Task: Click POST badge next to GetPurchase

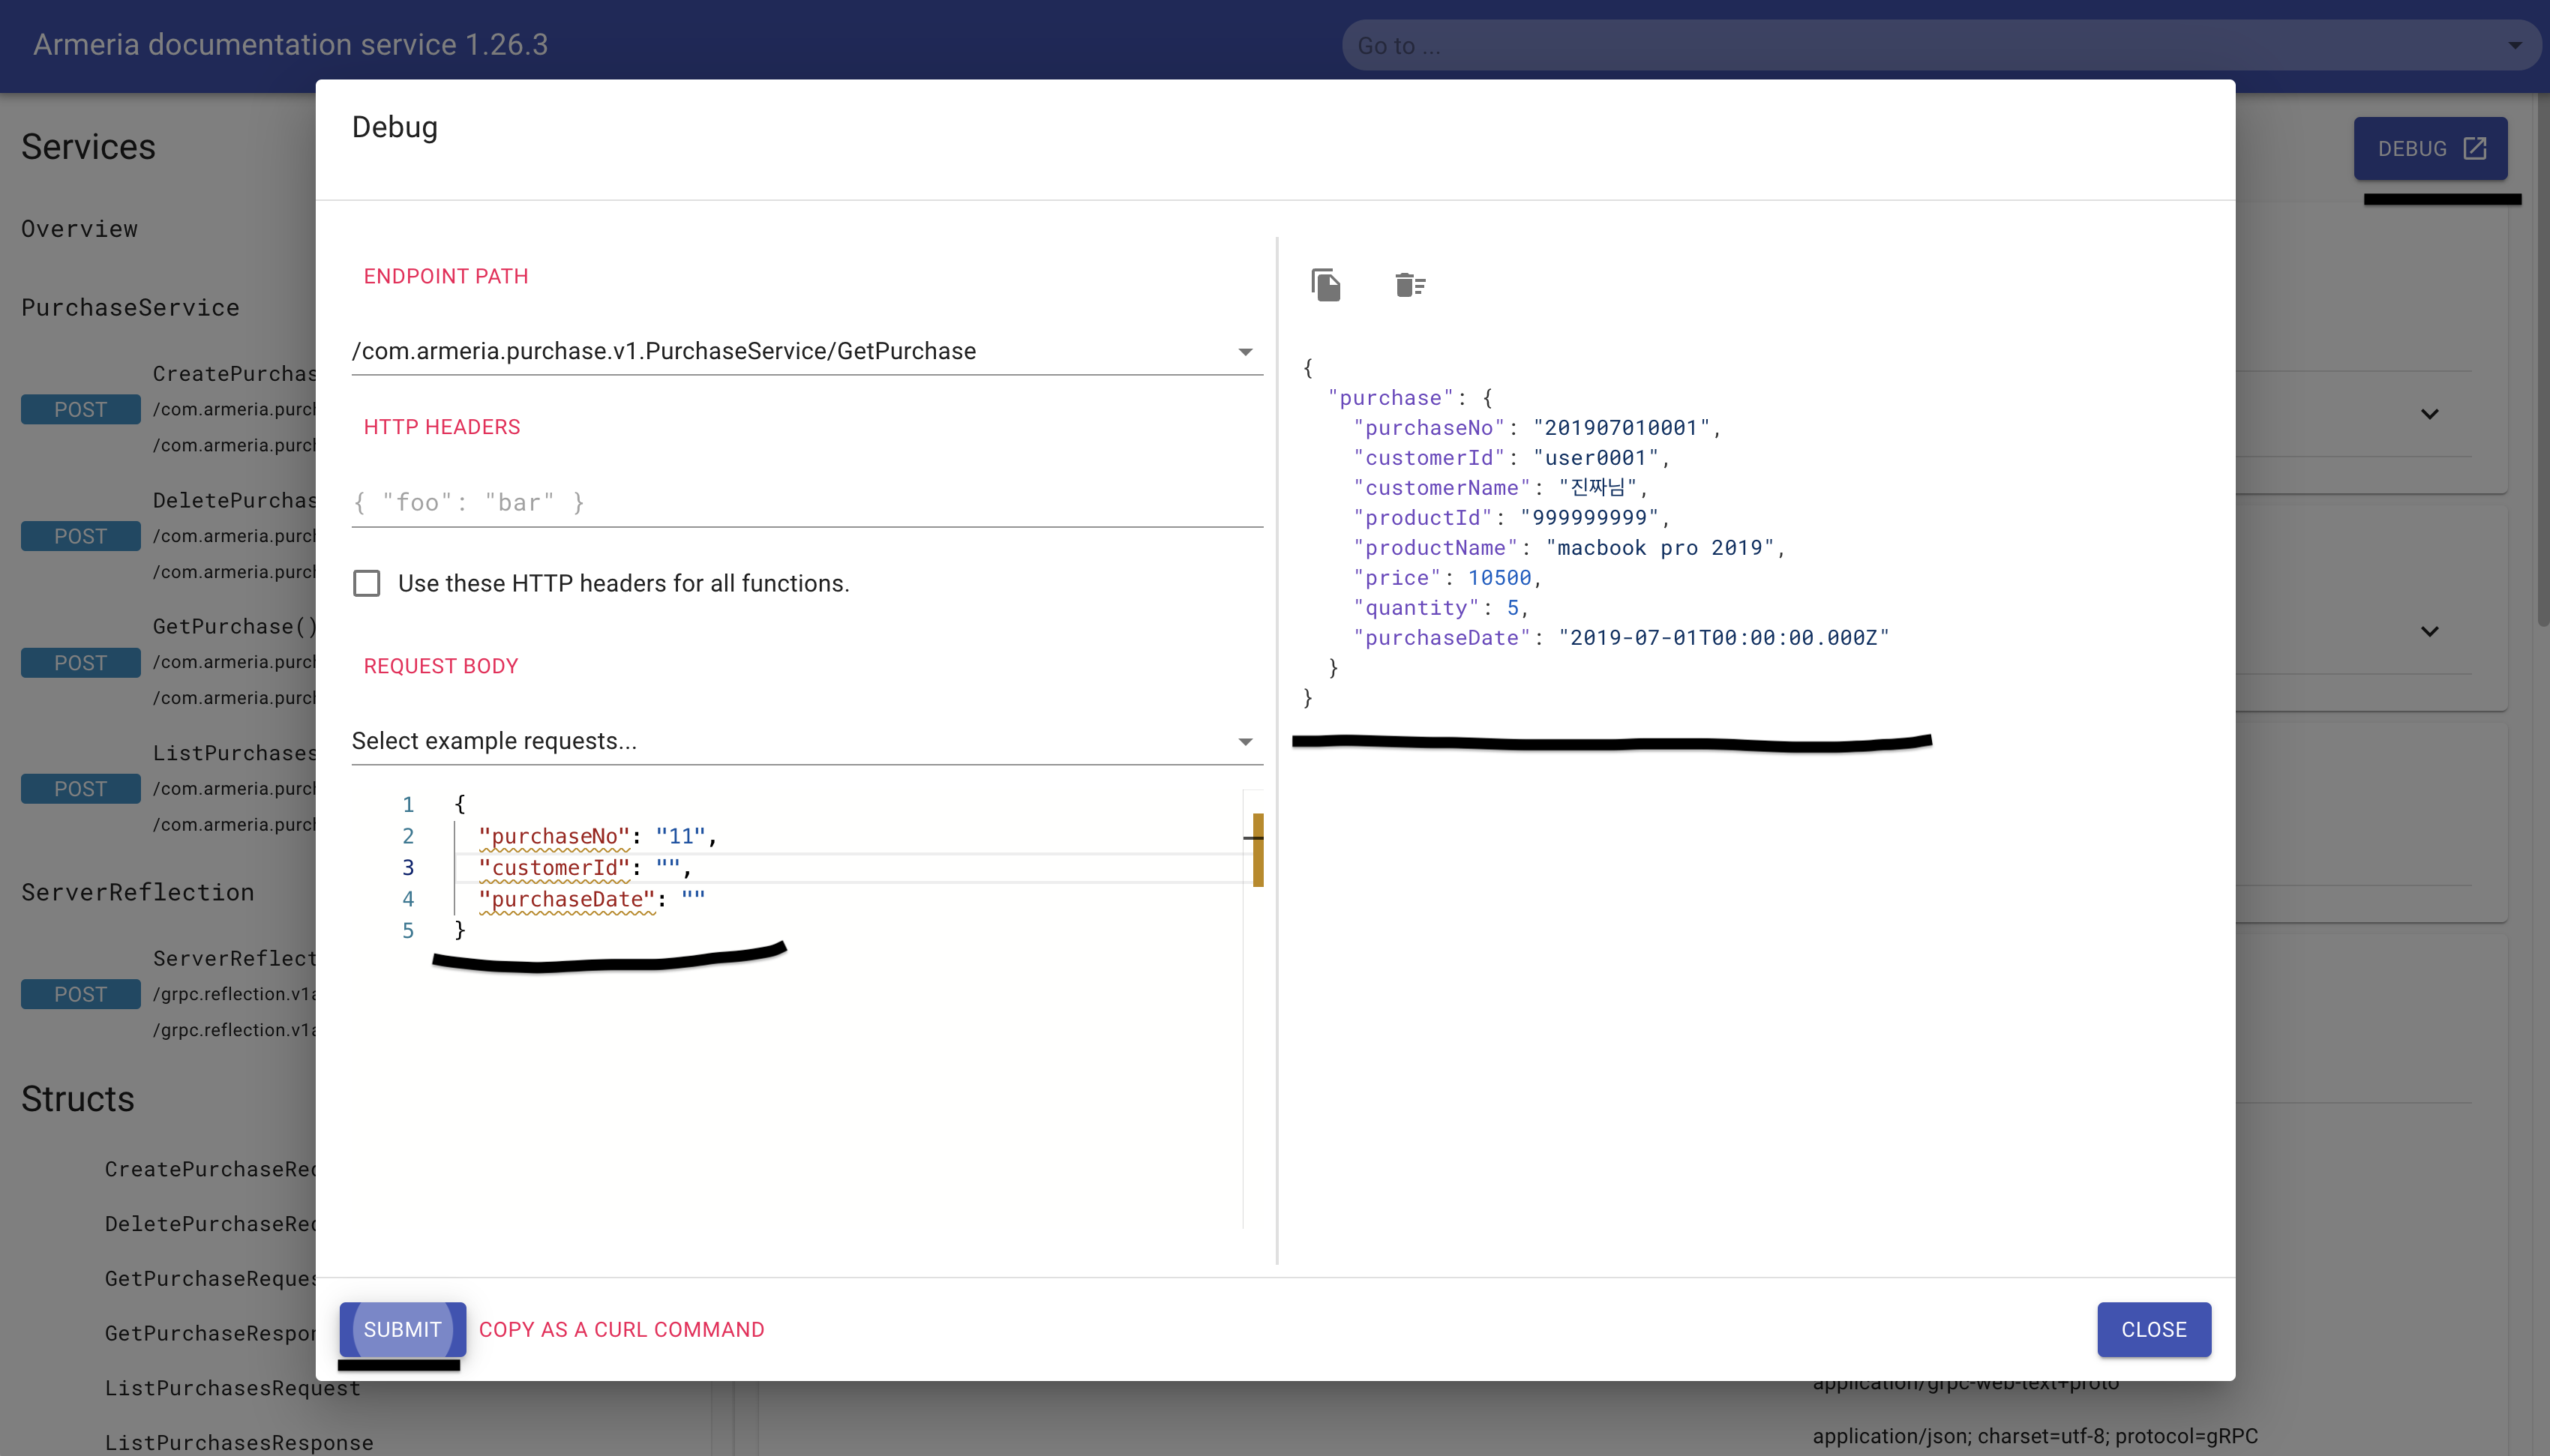Action: 80,663
